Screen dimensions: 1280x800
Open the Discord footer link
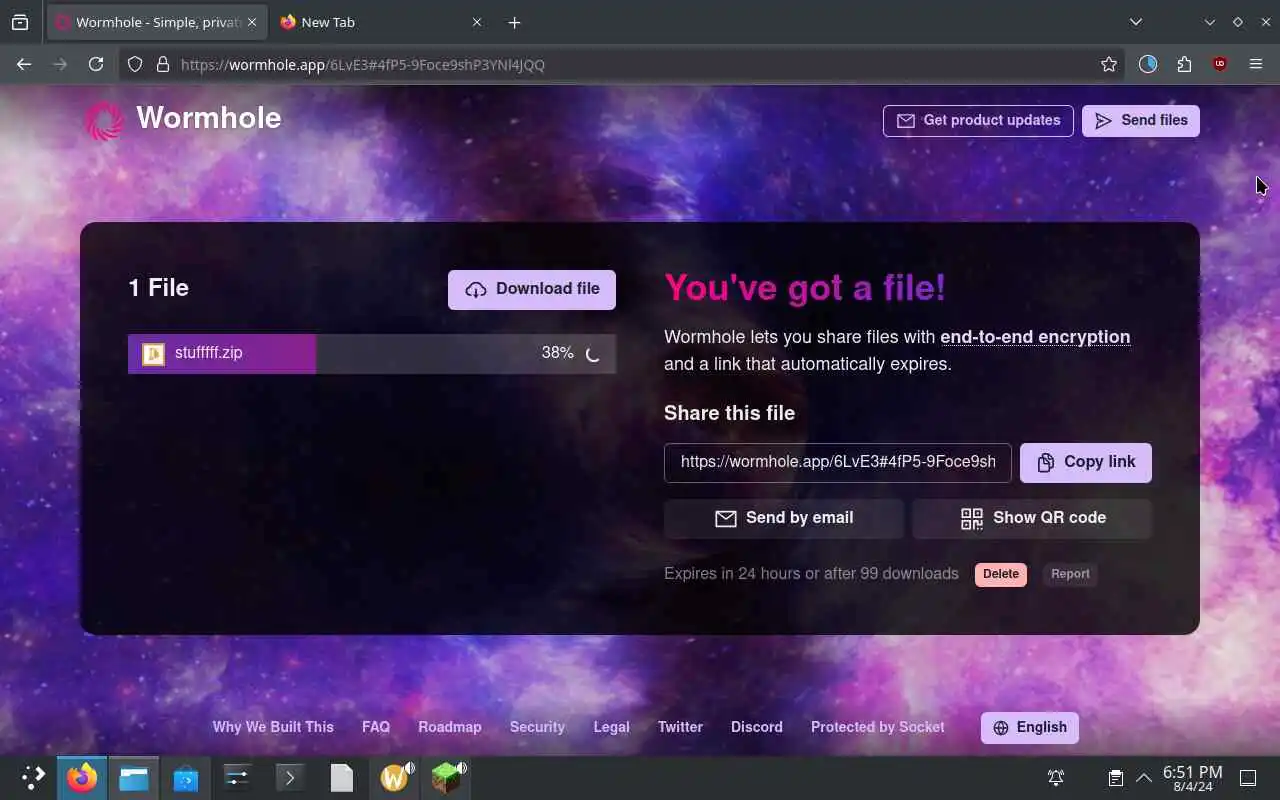[x=757, y=727]
